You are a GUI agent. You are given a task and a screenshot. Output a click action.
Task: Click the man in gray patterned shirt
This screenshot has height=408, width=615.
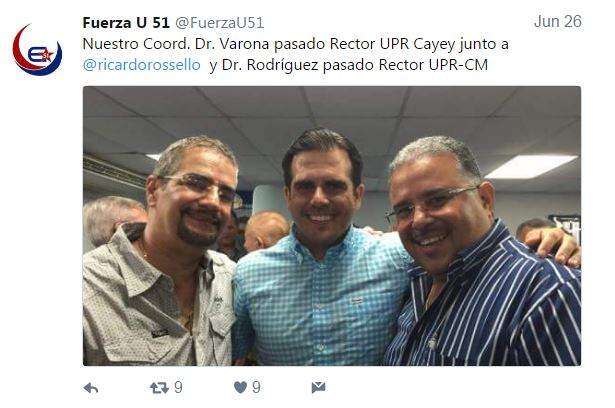coord(161,255)
